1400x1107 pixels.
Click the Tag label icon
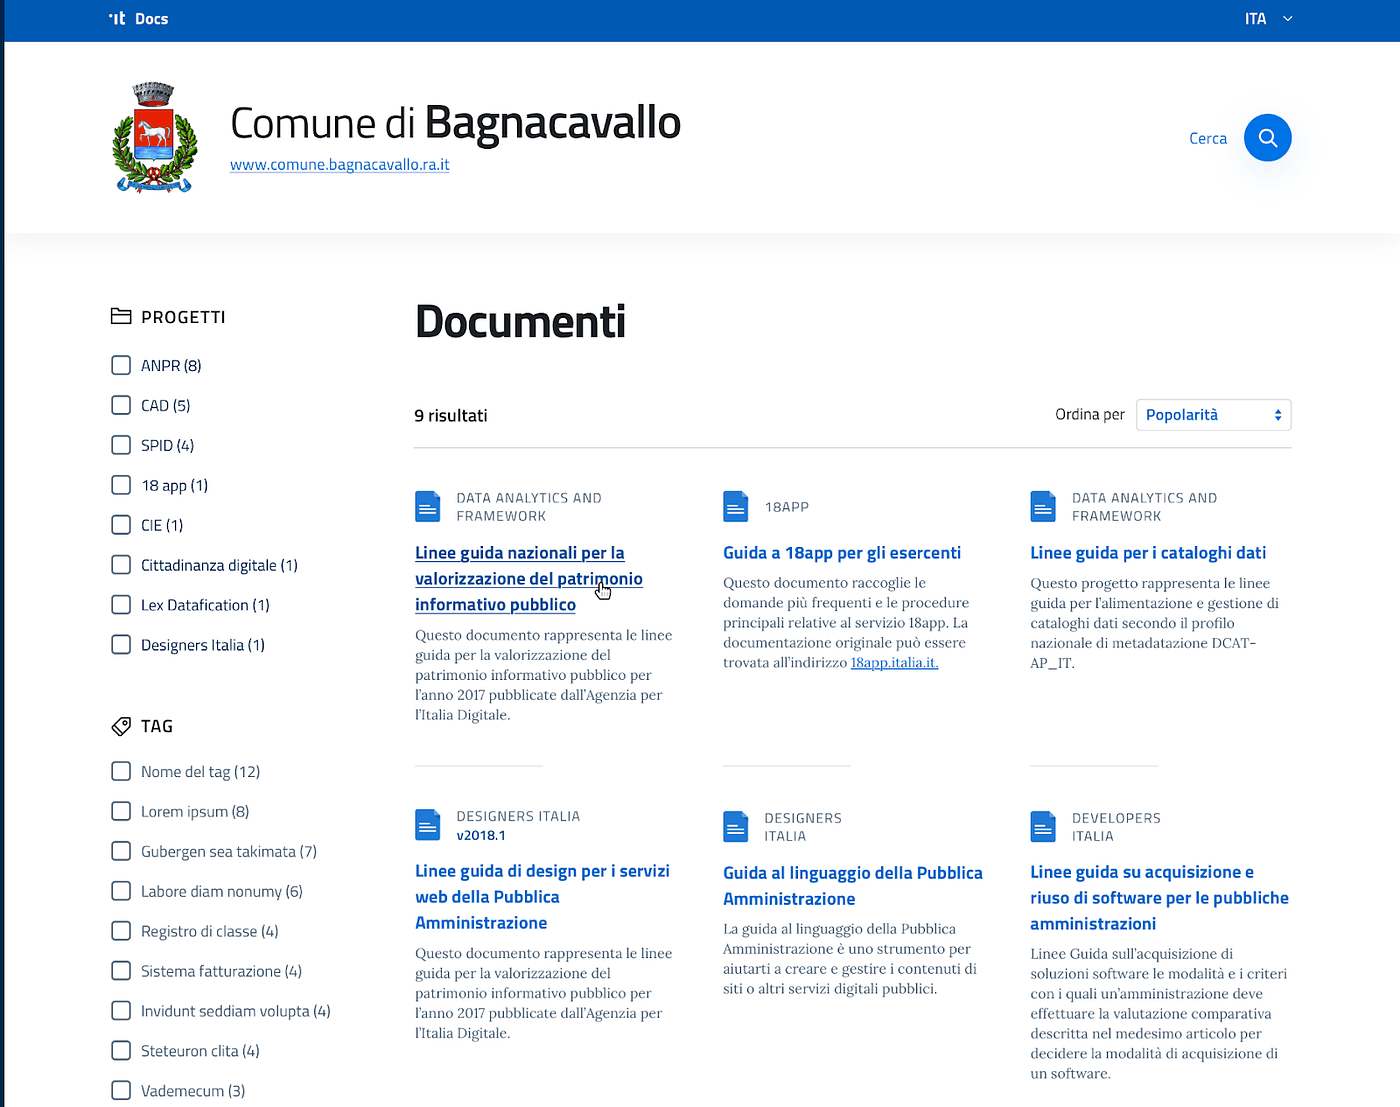(121, 726)
